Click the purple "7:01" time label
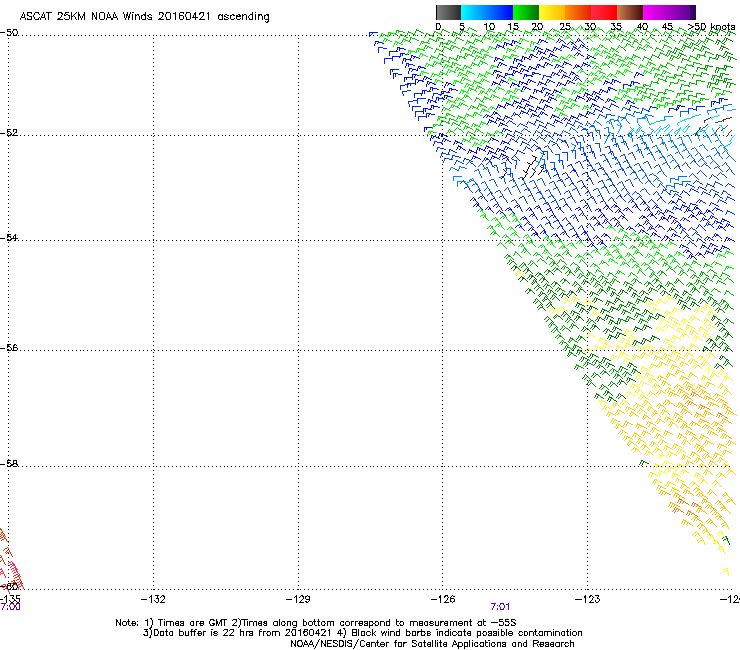 [500, 607]
